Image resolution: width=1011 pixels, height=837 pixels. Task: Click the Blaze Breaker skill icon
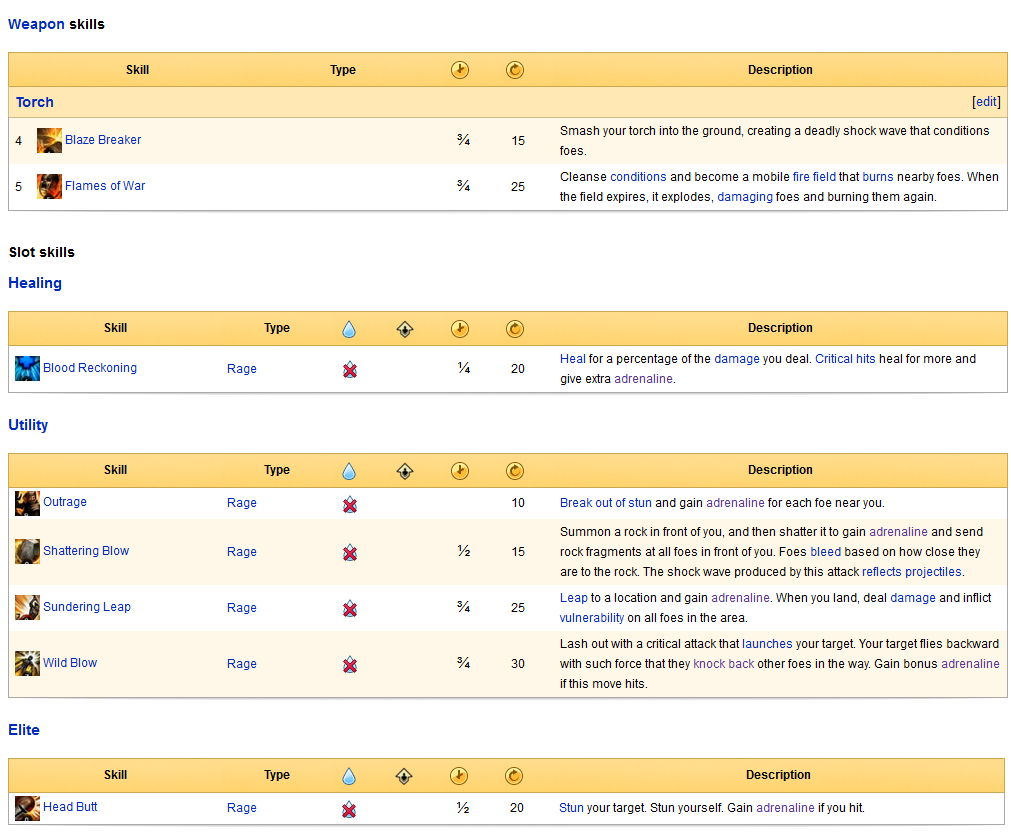(49, 141)
